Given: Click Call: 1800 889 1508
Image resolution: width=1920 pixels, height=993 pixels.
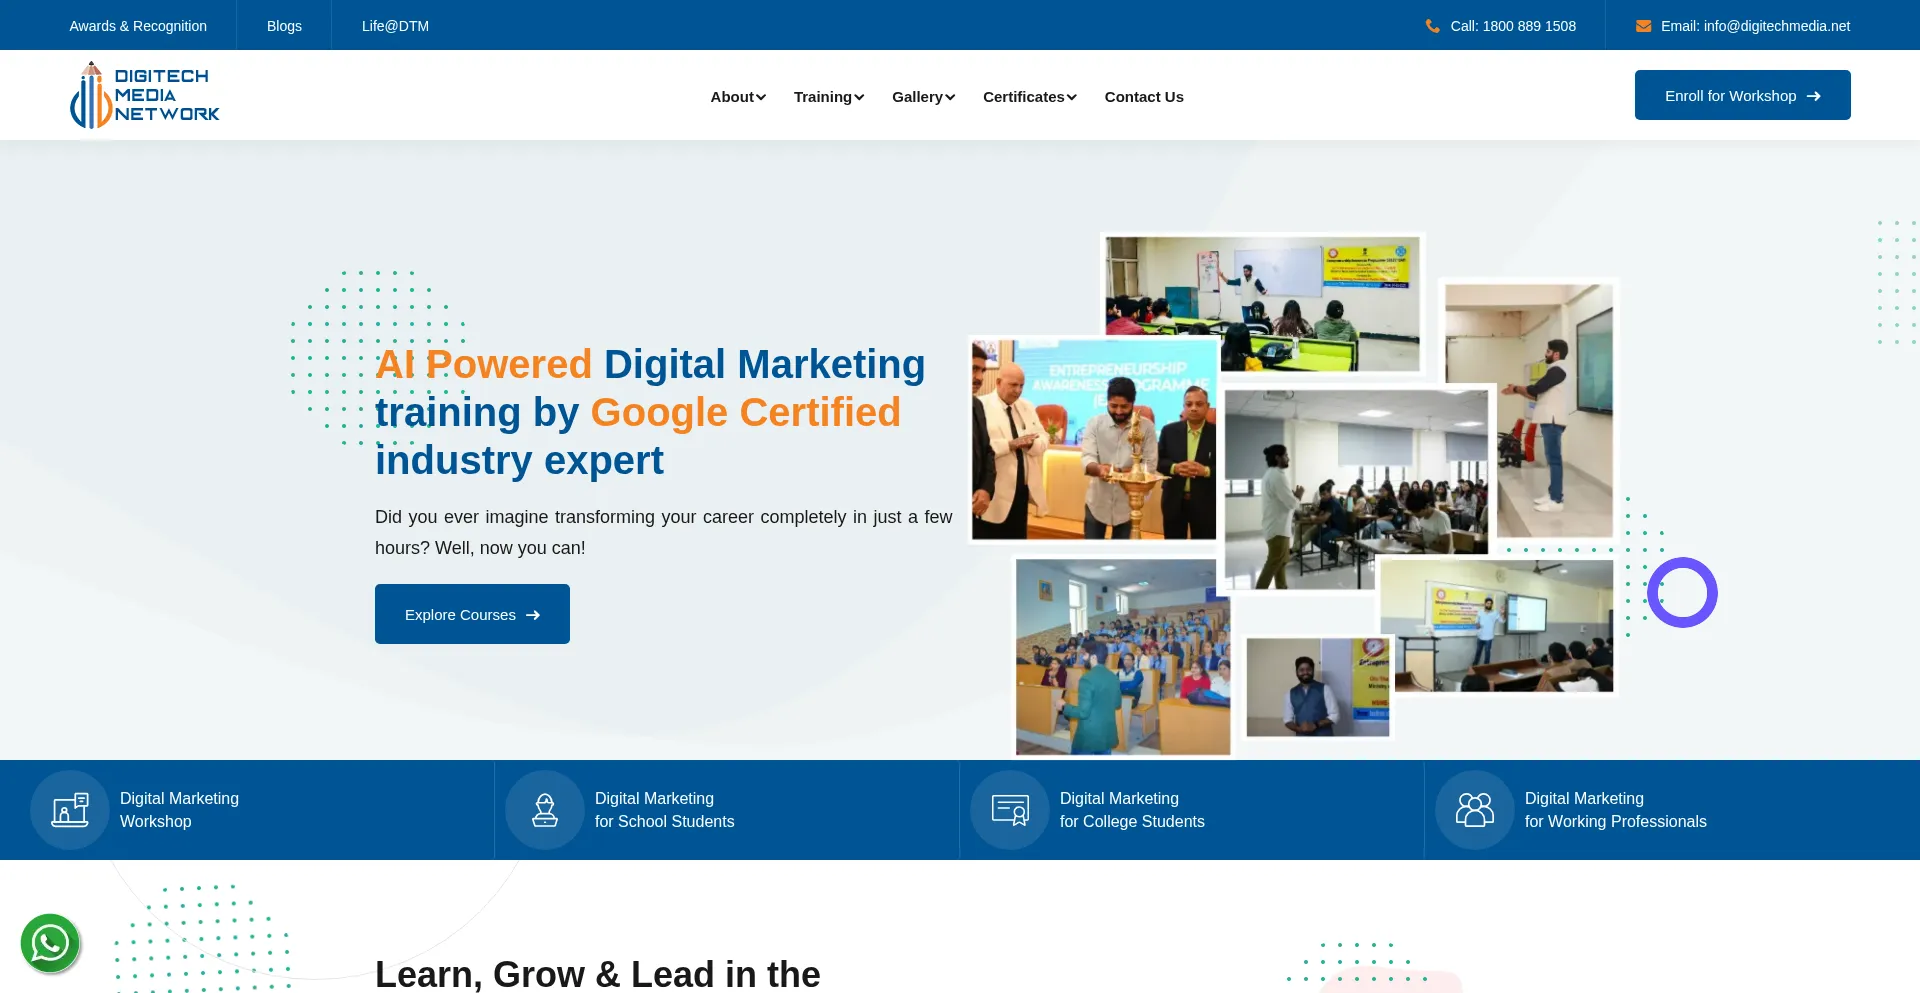Looking at the screenshot, I should [x=1513, y=26].
